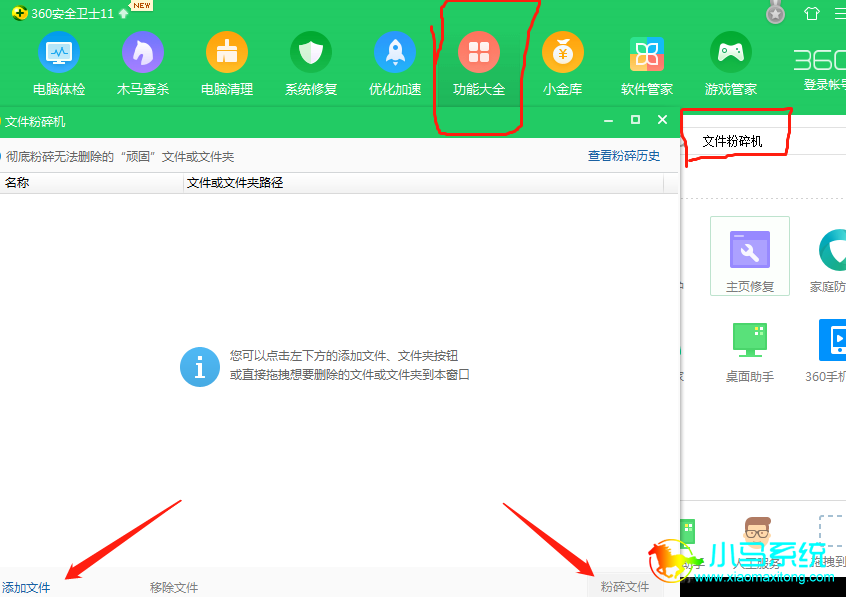Viewport: 846px width, 597px height.
Task: Open 木马查杀 trojan scan icon
Action: [142, 52]
